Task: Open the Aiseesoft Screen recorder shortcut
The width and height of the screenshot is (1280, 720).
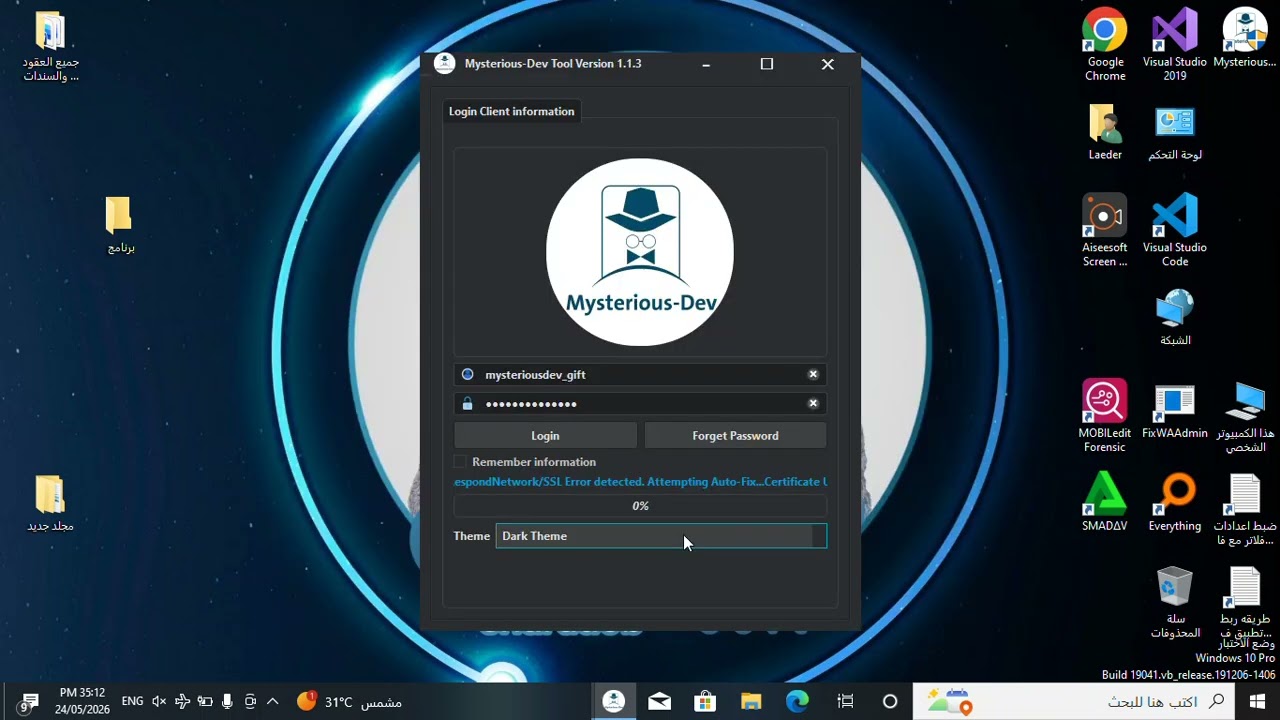Action: point(1105,231)
